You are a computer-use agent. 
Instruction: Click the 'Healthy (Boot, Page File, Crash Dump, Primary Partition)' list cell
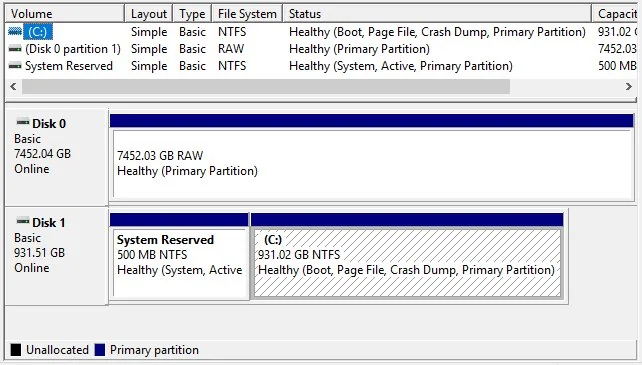pyautogui.click(x=437, y=32)
